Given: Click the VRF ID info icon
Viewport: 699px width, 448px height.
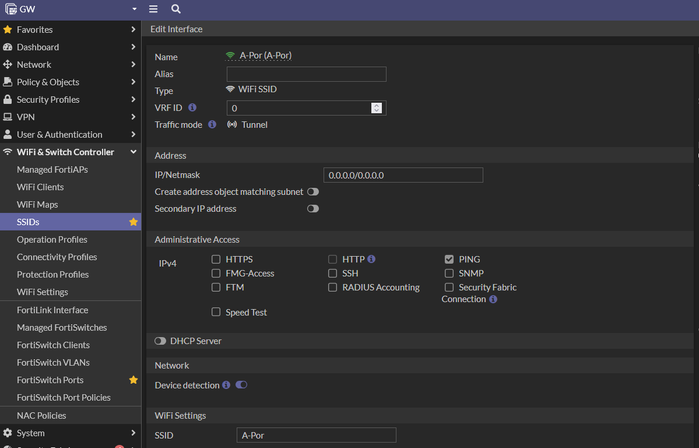Looking at the screenshot, I should pos(192,107).
